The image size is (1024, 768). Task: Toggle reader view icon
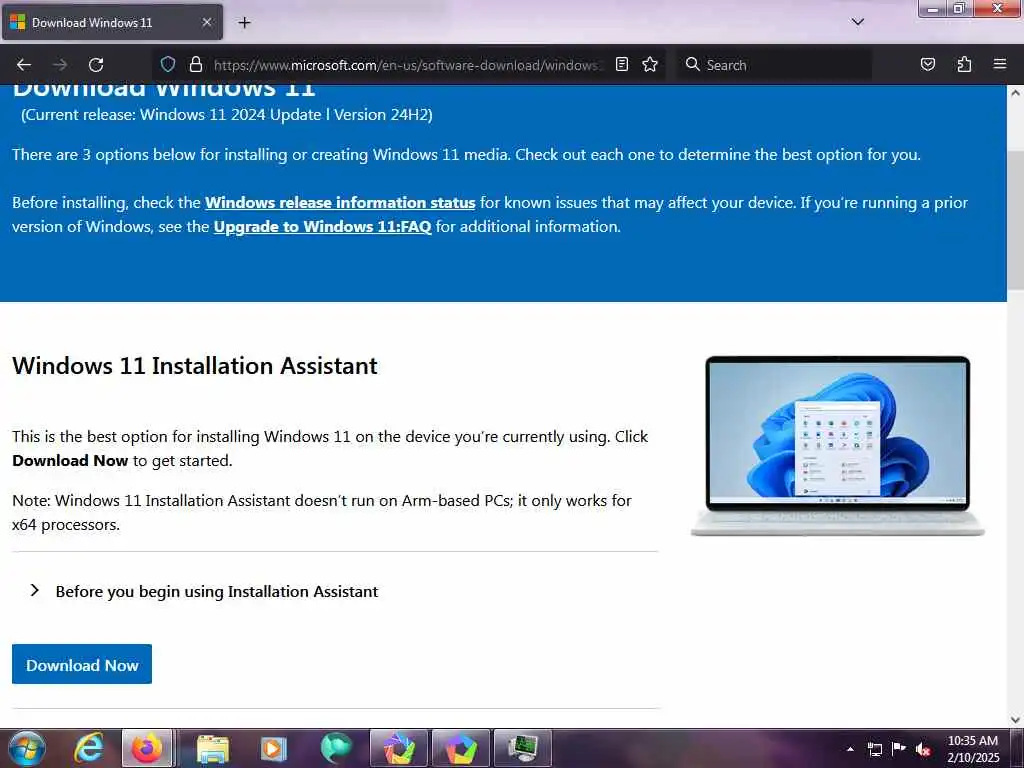pyautogui.click(x=622, y=65)
